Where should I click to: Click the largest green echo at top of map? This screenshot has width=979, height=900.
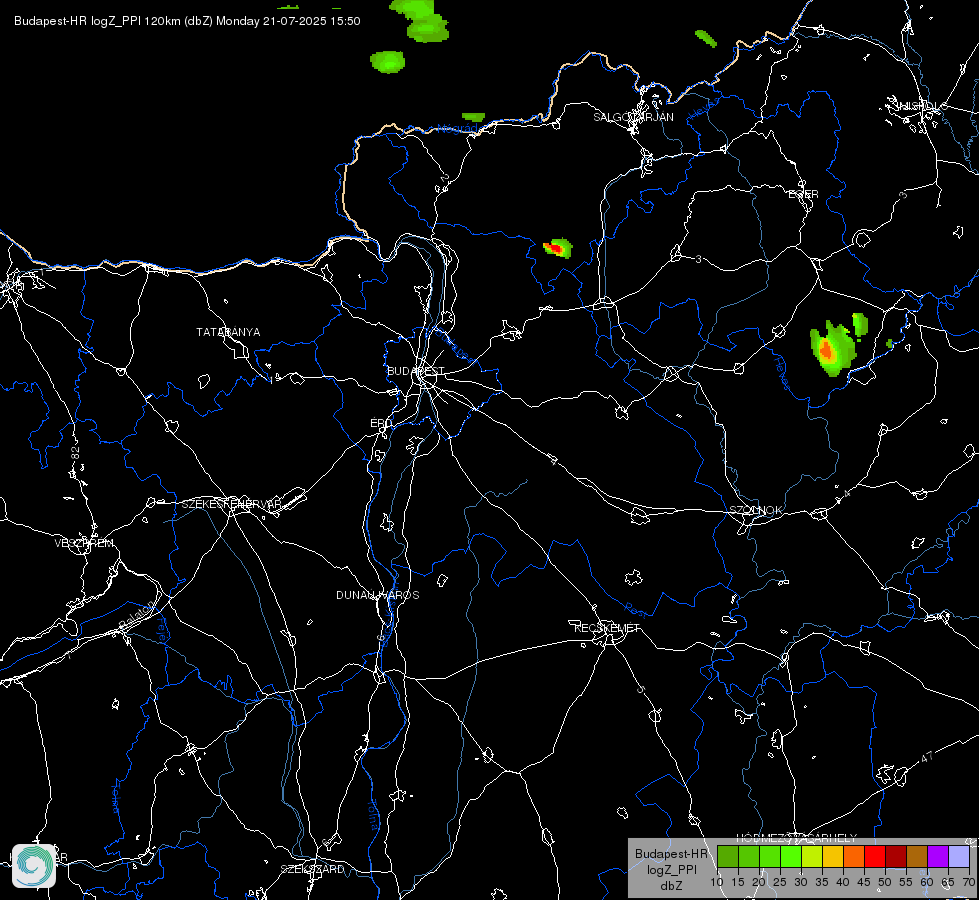pos(423,21)
